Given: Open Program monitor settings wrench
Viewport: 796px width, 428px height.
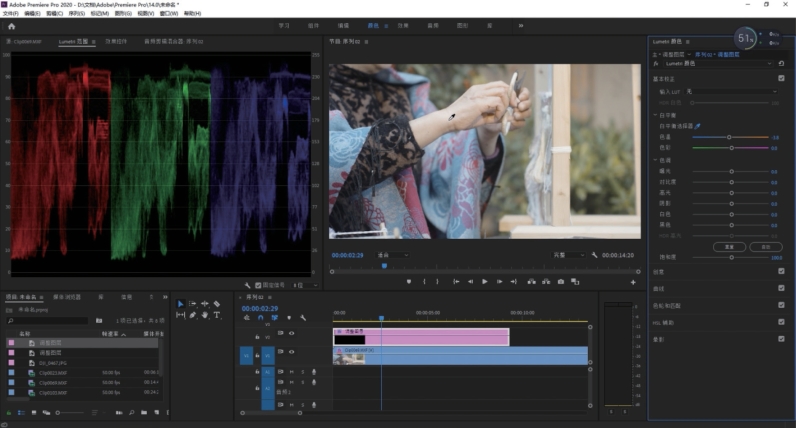Looking at the screenshot, I should [x=594, y=255].
